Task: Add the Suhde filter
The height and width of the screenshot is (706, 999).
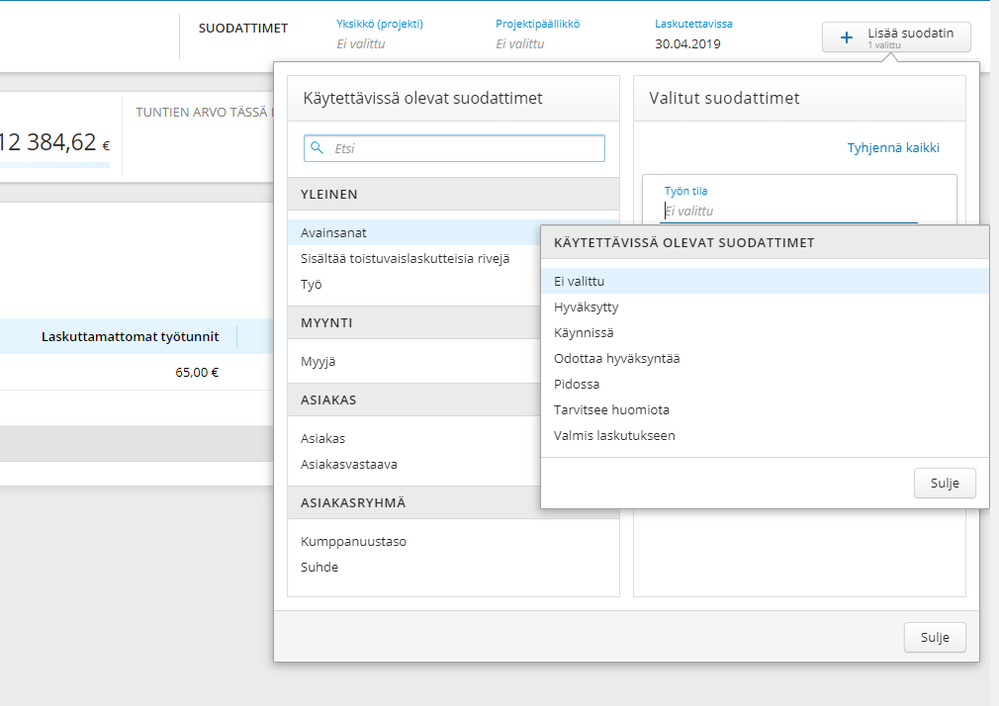Action: [x=453, y=567]
